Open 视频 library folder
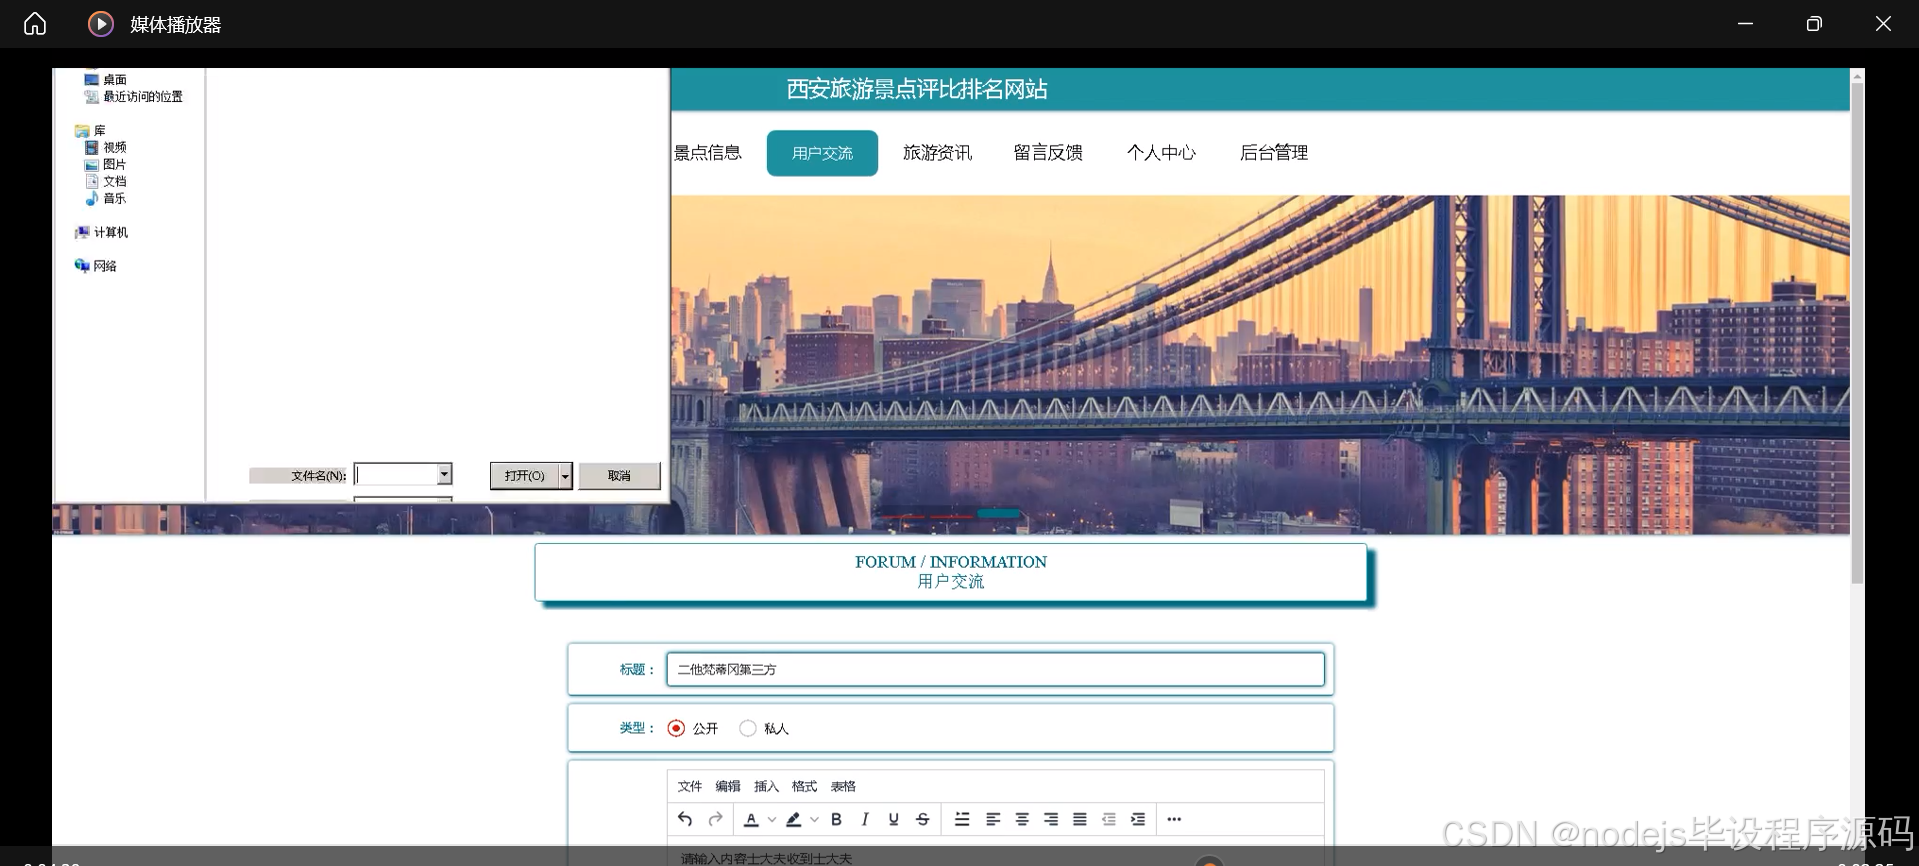The width and height of the screenshot is (1919, 866). pyautogui.click(x=106, y=147)
